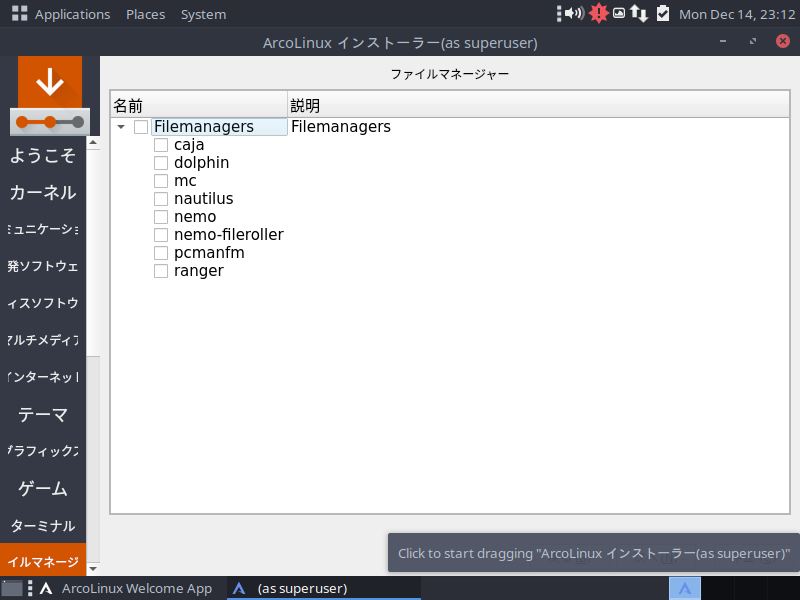Image resolution: width=800 pixels, height=600 pixels.
Task: Click the bottom panel handle dots
Action: tap(30, 588)
